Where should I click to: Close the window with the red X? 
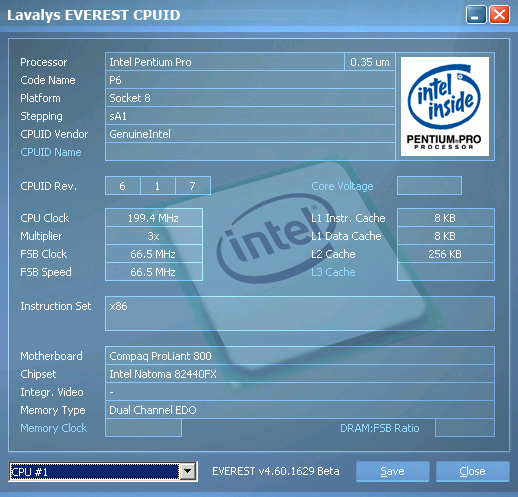[x=499, y=15]
